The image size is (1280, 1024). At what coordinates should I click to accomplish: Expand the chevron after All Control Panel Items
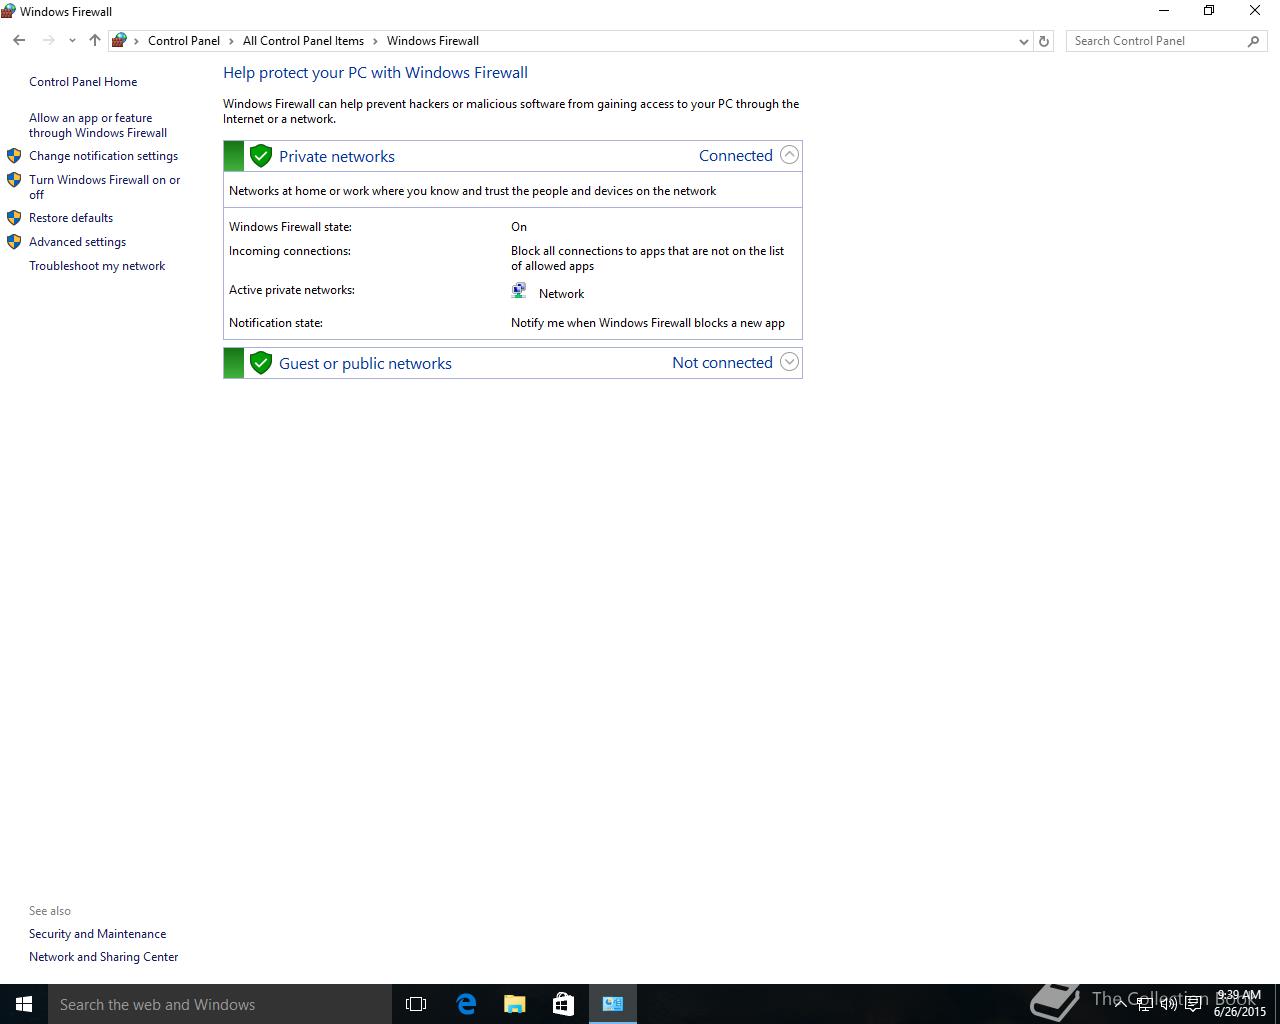pyautogui.click(x=376, y=41)
